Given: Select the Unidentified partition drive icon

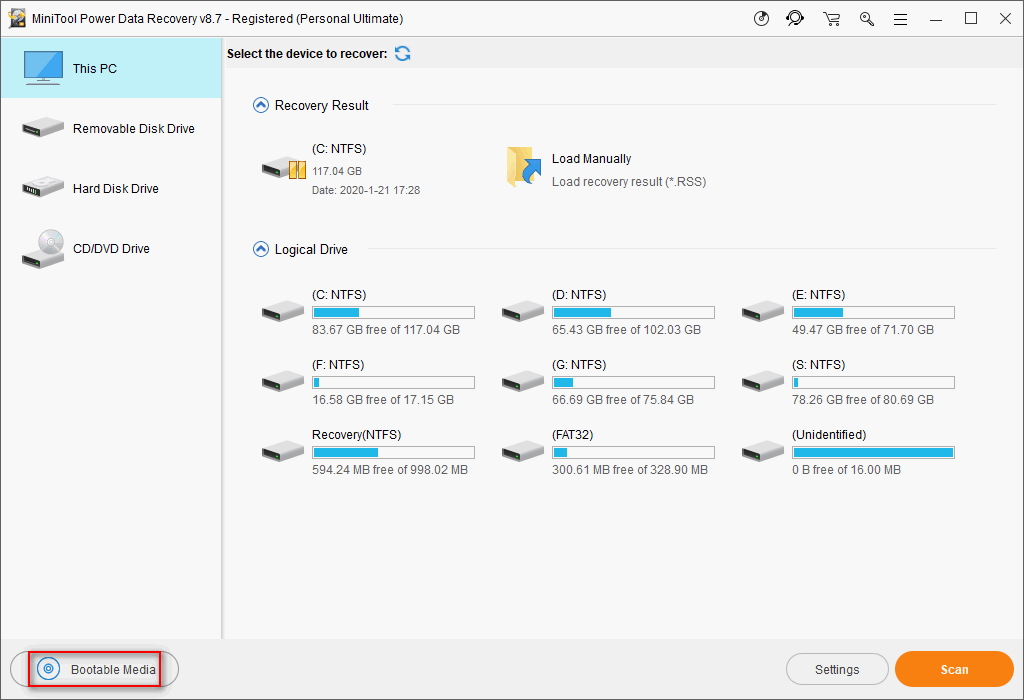Looking at the screenshot, I should pos(763,451).
